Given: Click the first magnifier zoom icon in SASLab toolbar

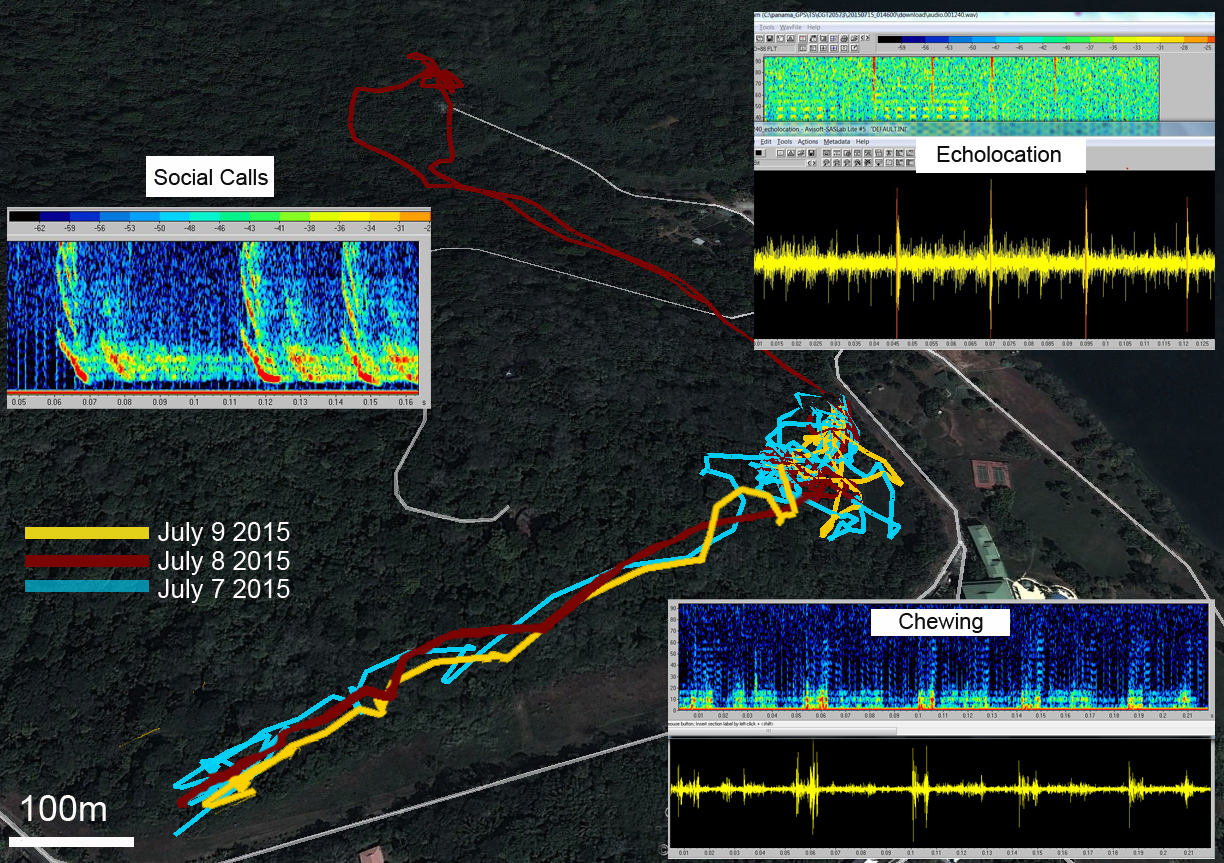Looking at the screenshot, I should (x=826, y=163).
